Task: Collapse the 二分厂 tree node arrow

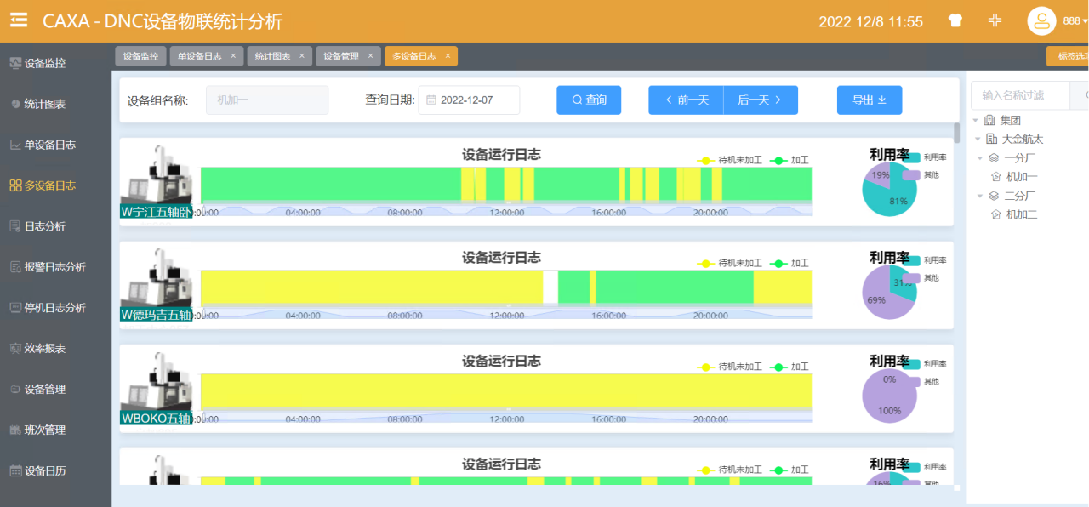Action: pos(980,196)
